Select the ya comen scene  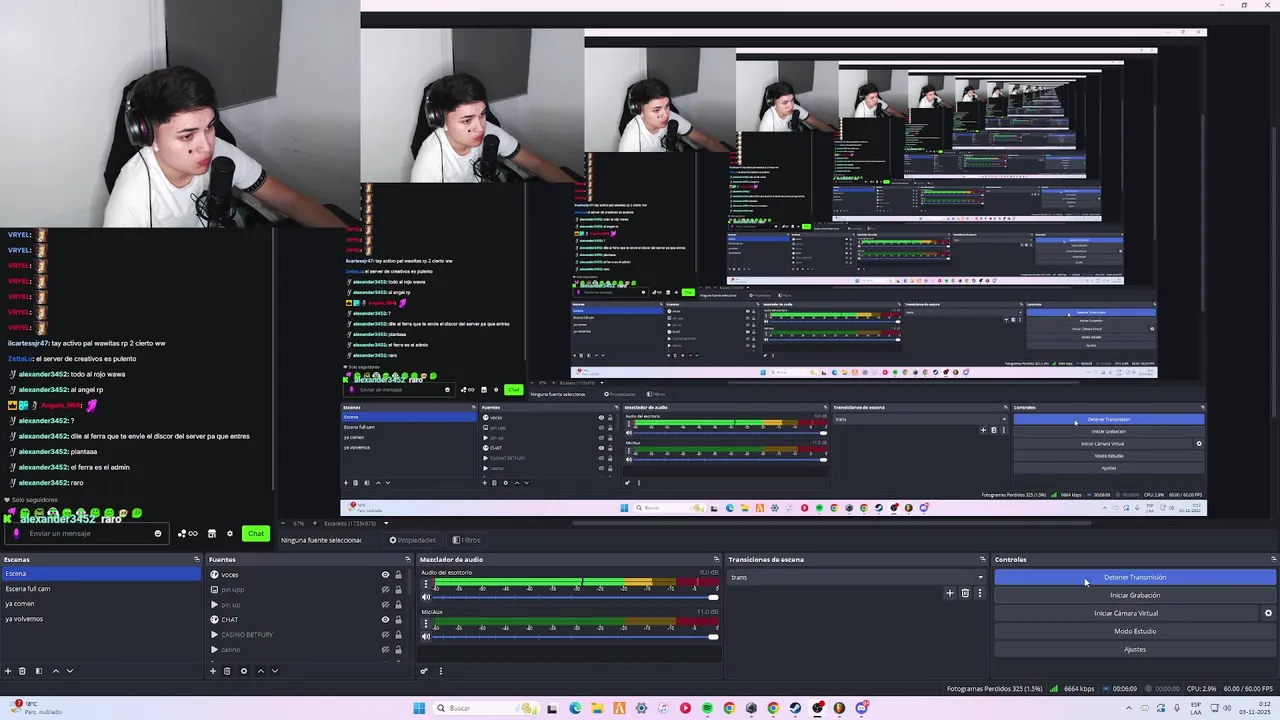click(100, 604)
